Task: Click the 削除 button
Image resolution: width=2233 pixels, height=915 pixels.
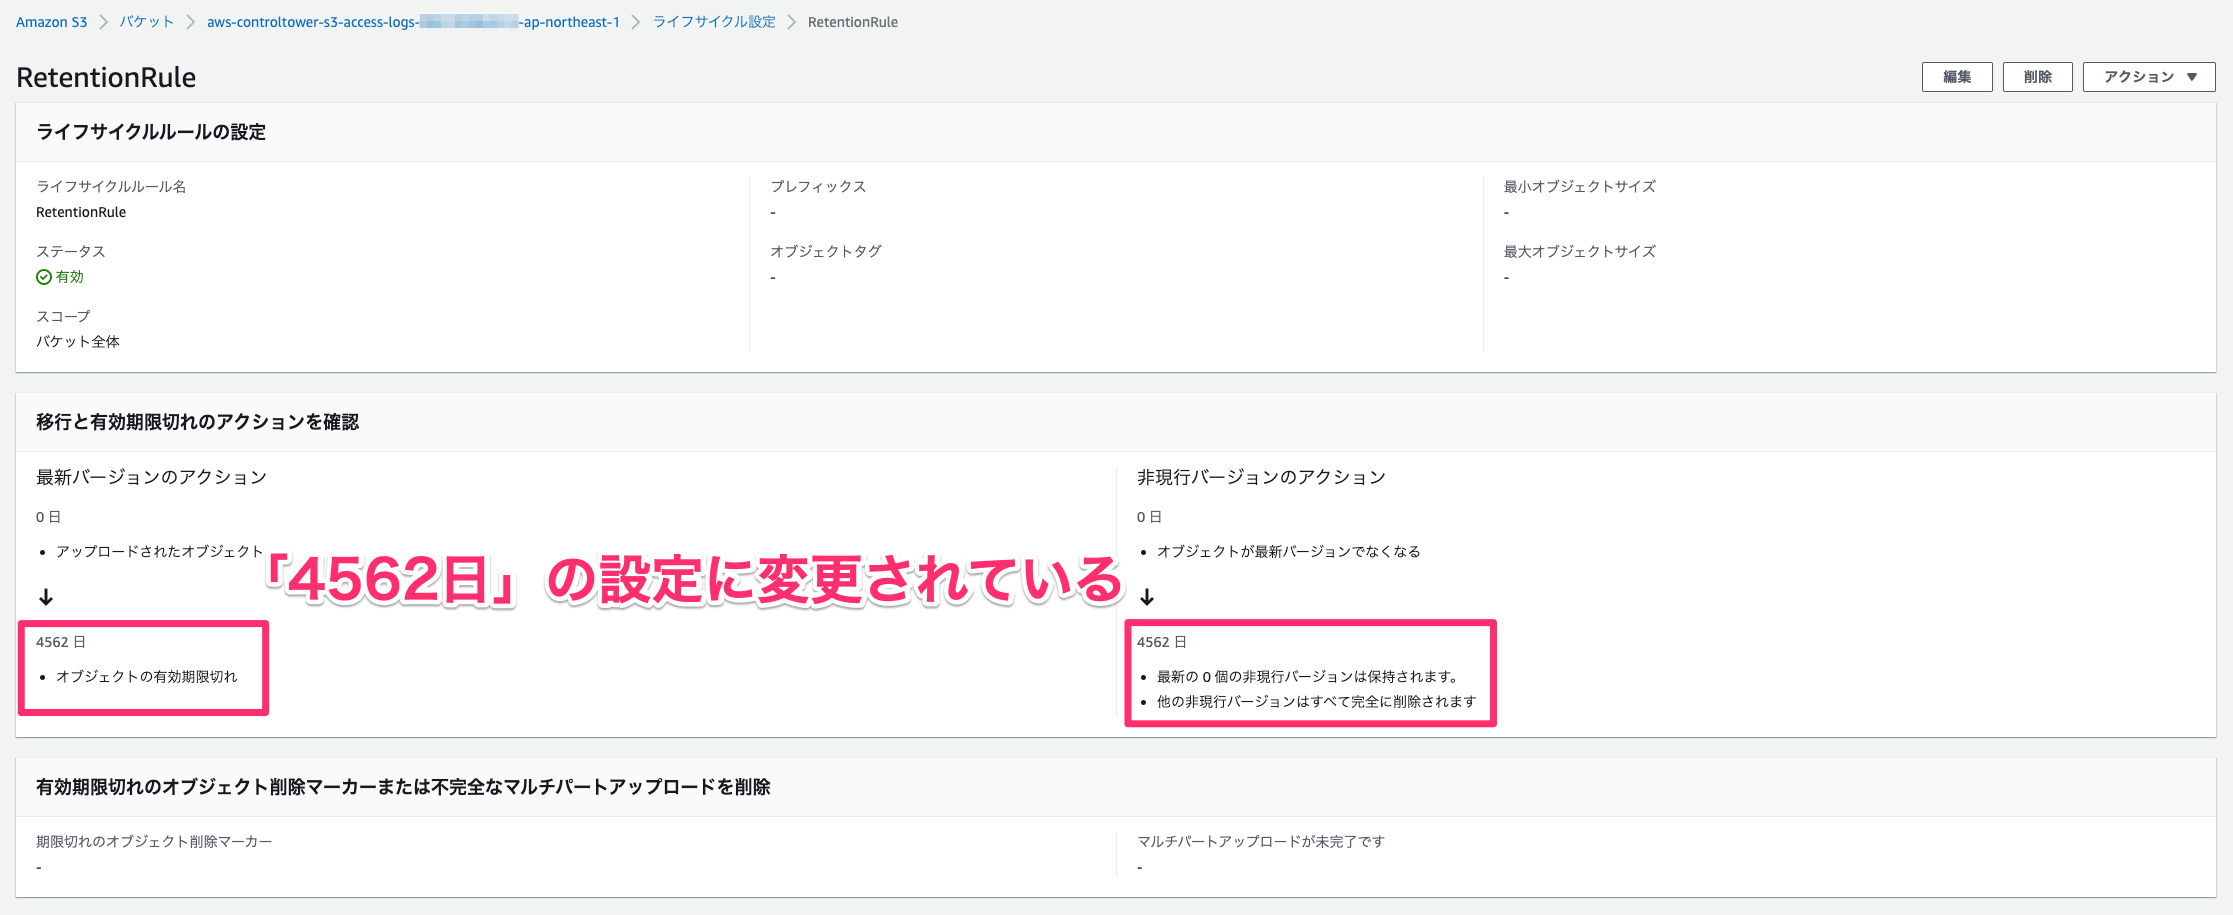Action: (x=2037, y=76)
